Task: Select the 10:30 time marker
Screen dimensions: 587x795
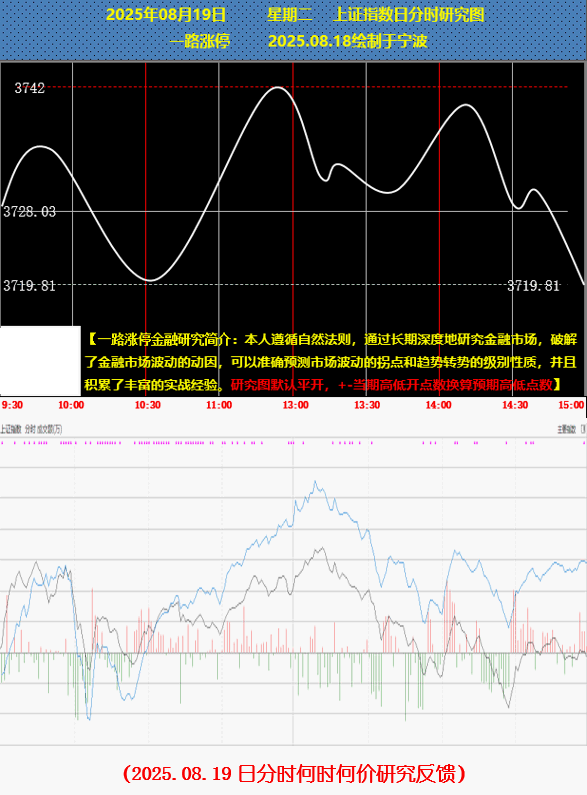Action: pyautogui.click(x=148, y=405)
